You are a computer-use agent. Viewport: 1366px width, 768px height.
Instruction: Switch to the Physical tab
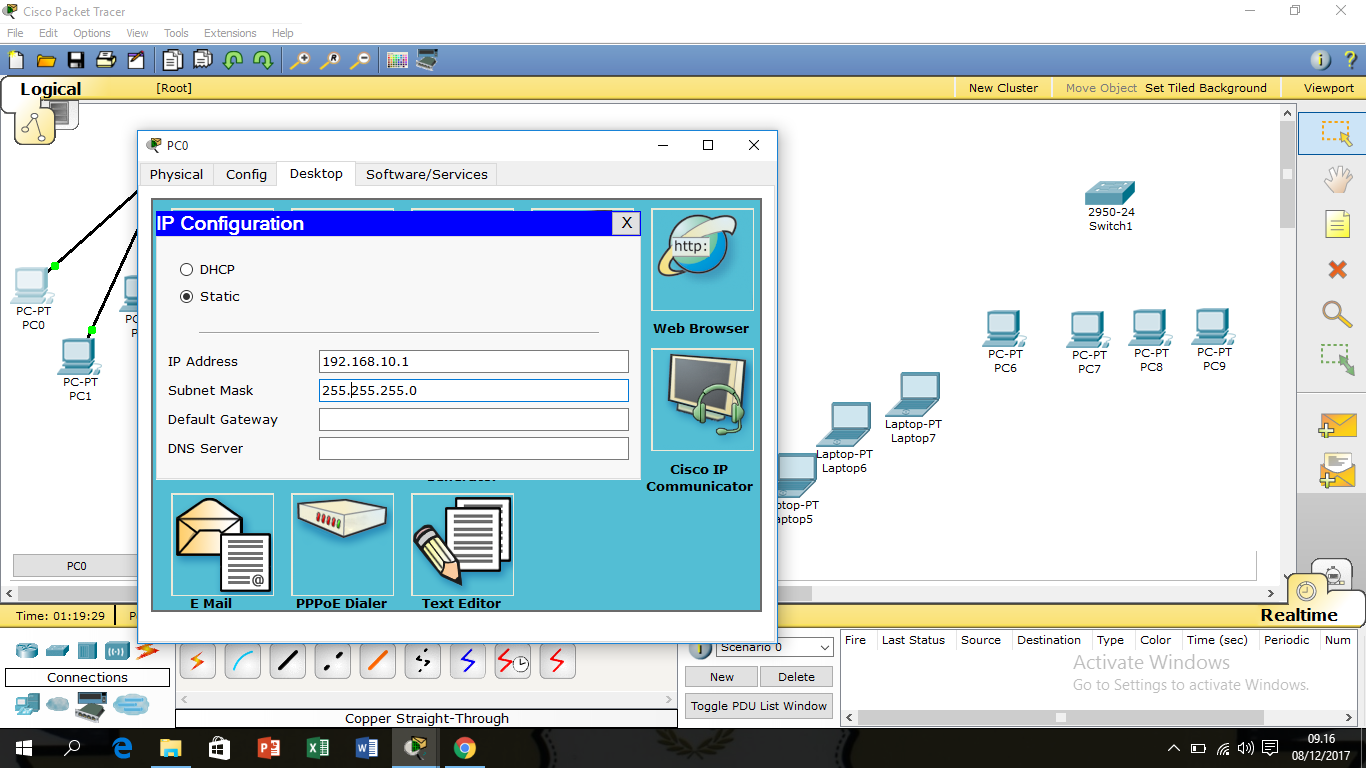click(176, 174)
